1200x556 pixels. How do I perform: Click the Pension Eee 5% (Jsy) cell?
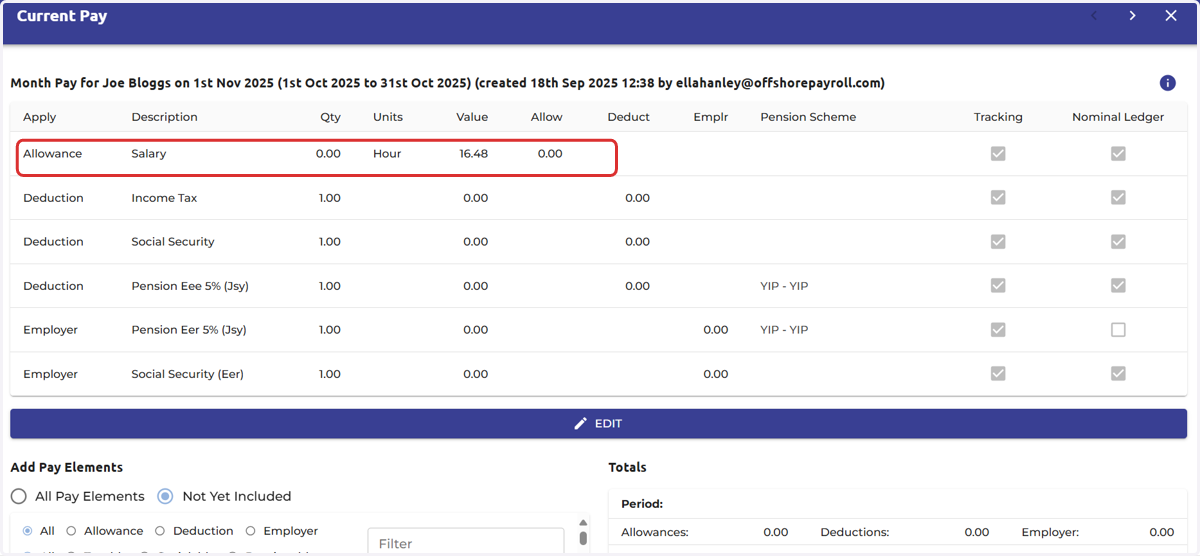190,286
